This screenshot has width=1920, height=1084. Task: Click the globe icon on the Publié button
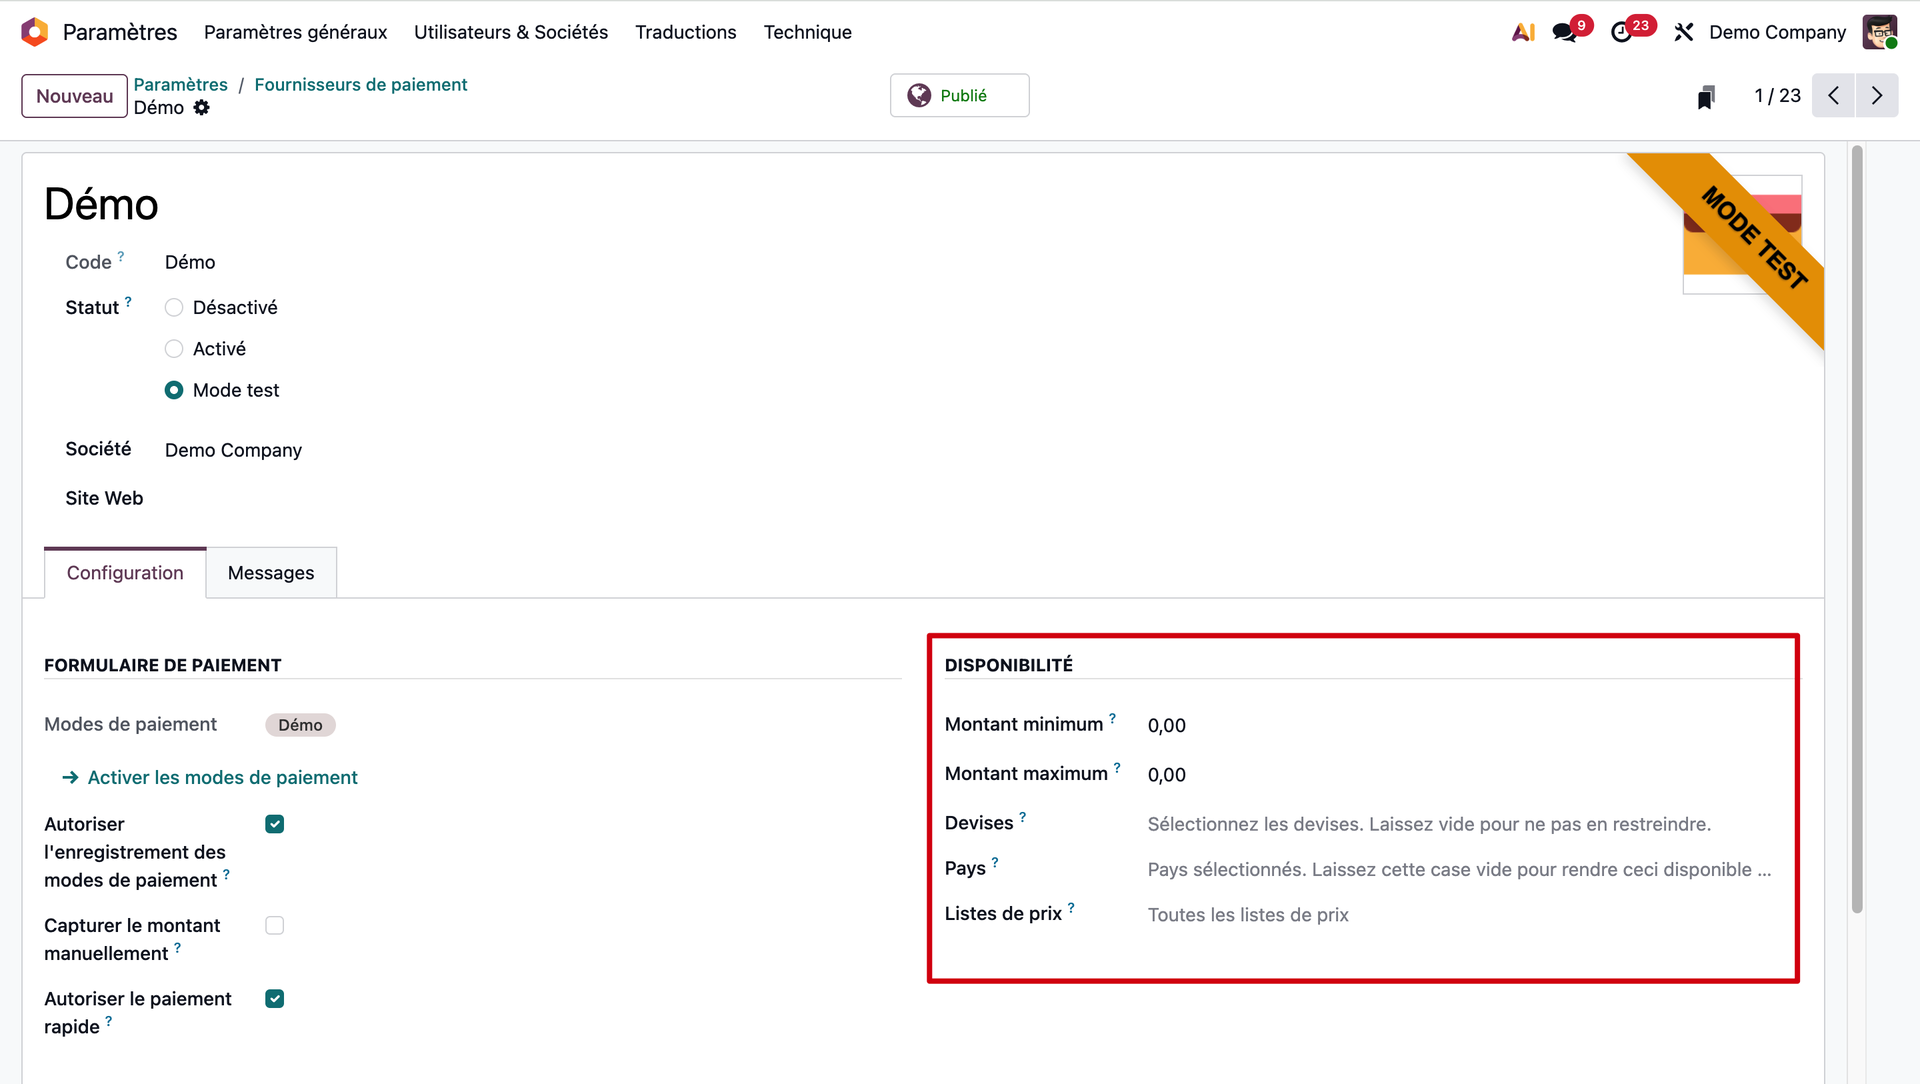(x=919, y=95)
